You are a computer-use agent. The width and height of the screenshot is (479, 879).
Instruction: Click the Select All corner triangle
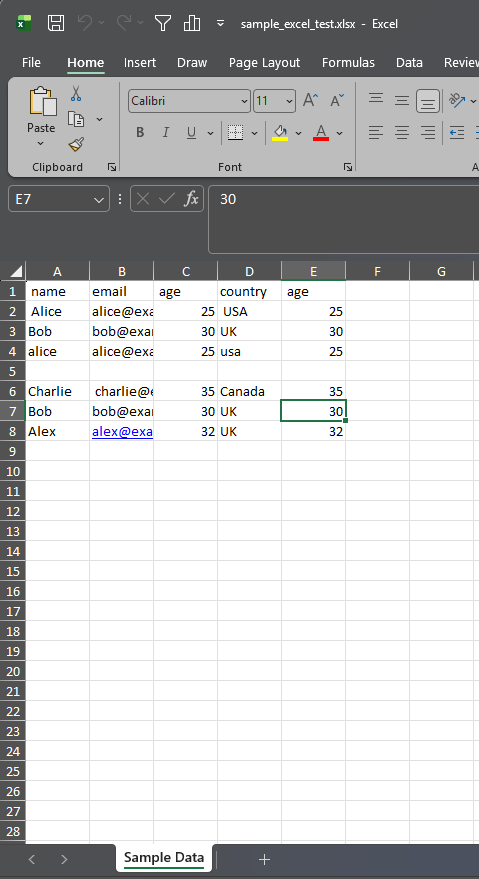click(x=16, y=272)
